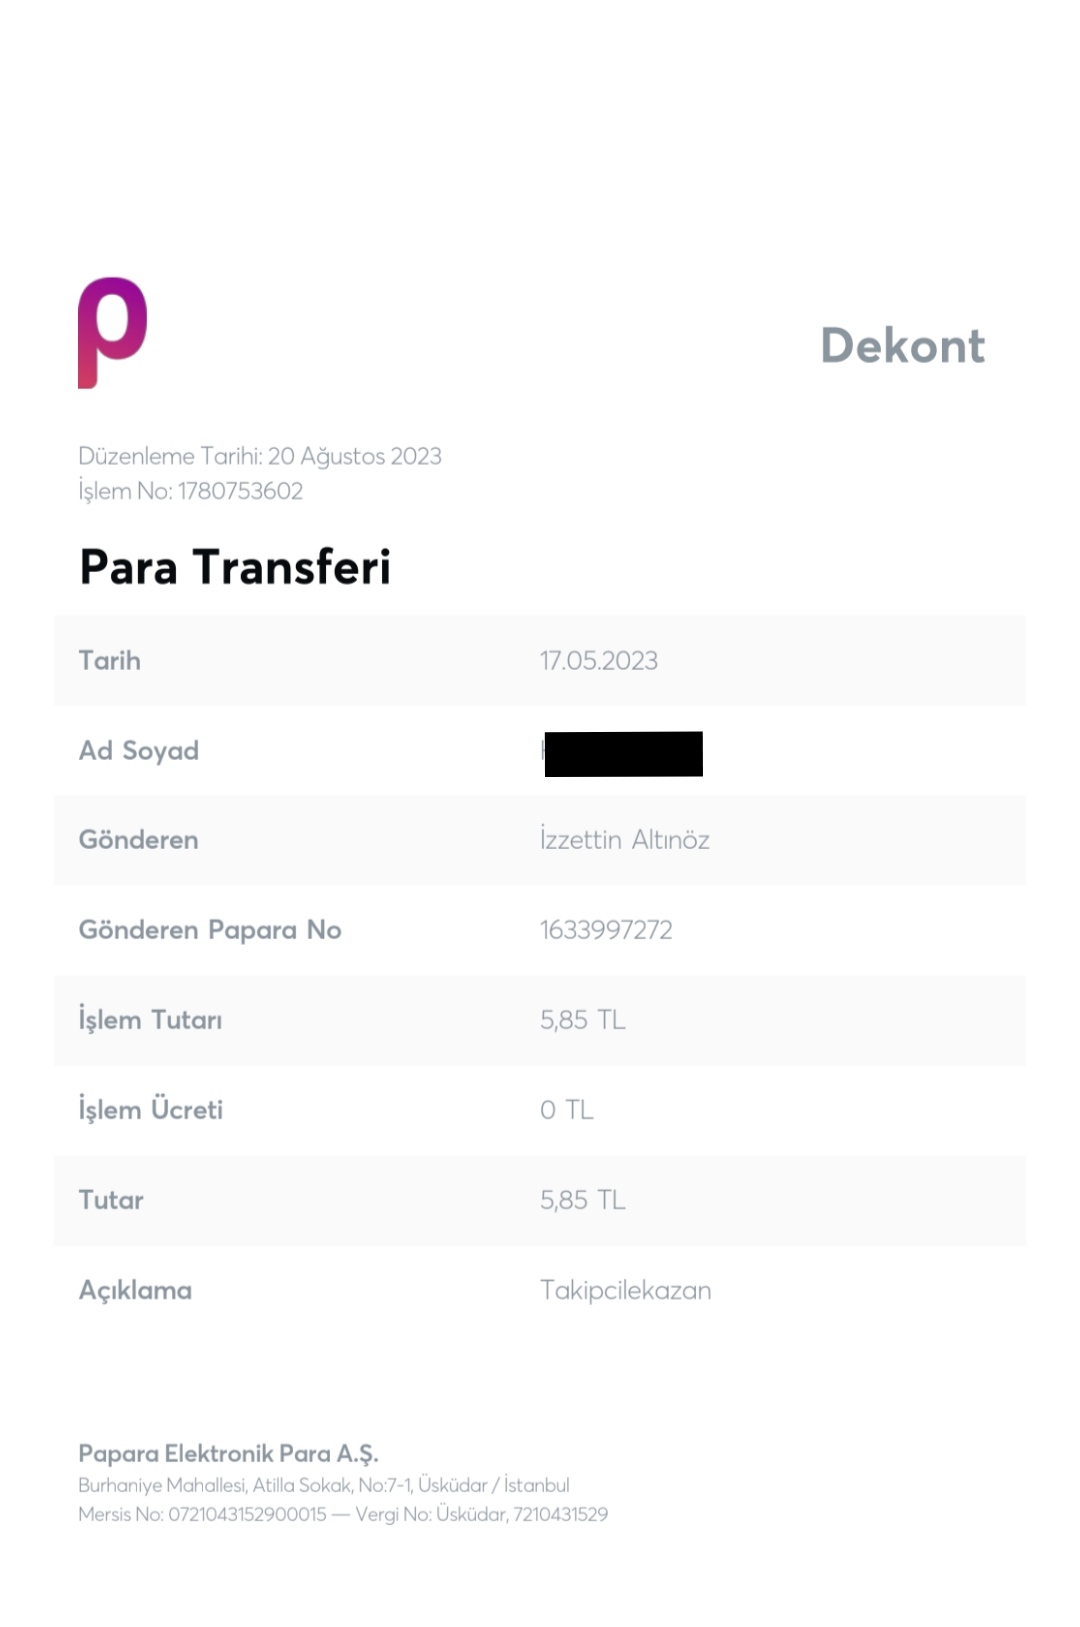Click the purple Papara logo icon
This screenshot has height=1627, width=1080.
pos(113,333)
